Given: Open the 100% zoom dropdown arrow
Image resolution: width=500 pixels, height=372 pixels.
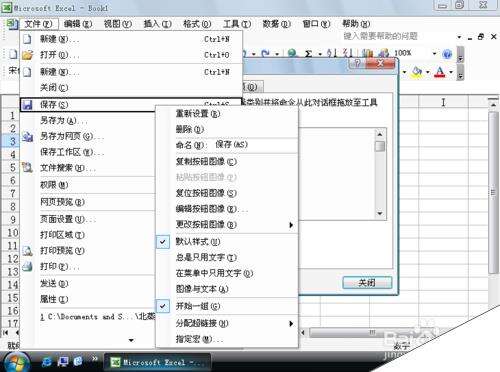Looking at the screenshot, I should click(x=434, y=53).
